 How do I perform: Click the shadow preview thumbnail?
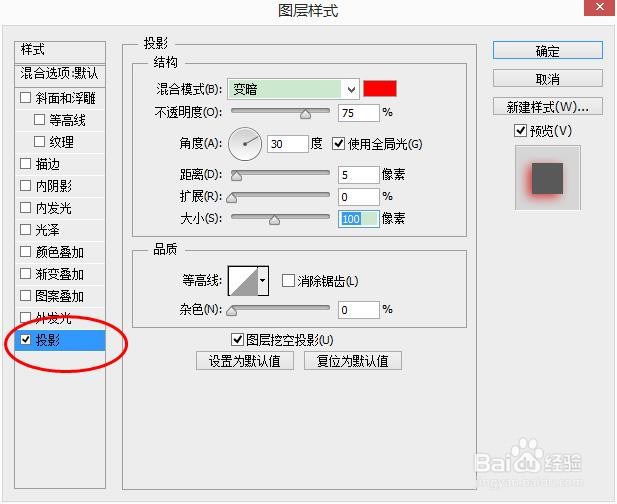pyautogui.click(x=547, y=178)
